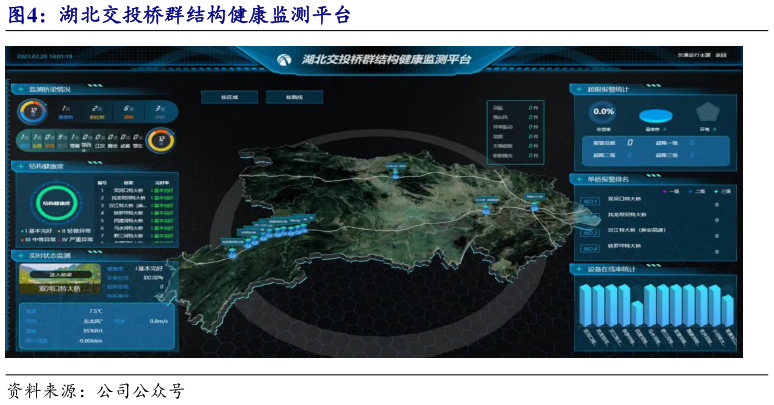
Task: Click the 异常振动 row in the event list
Action: tap(515, 127)
